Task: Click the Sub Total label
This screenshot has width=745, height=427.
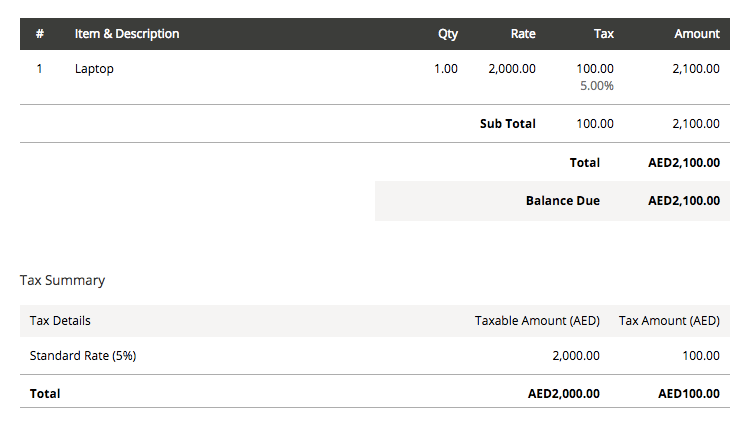Action: 508,124
